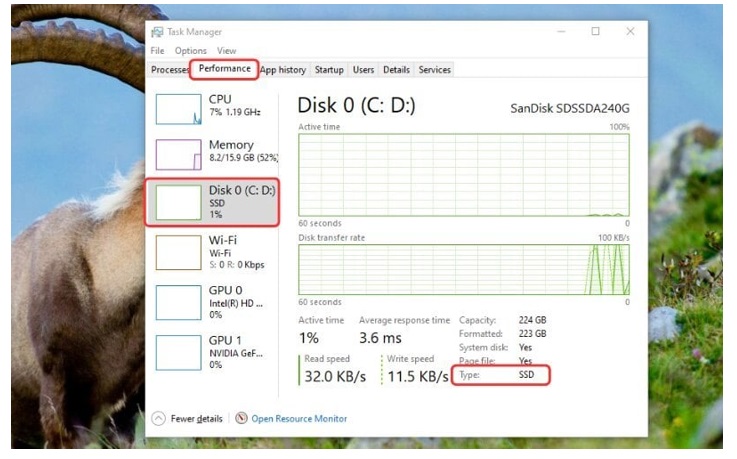Click the Resource Monitor icon
Screen dimensions: 737x459
tap(241, 418)
